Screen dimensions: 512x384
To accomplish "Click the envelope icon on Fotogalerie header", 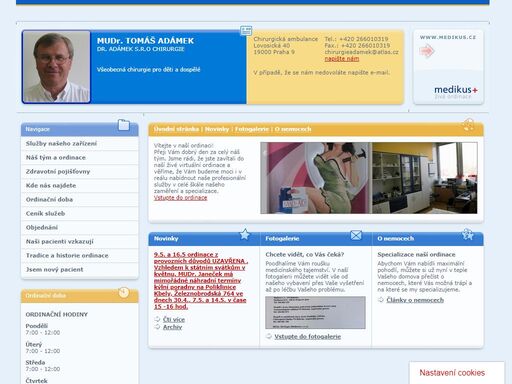I will (356, 235).
